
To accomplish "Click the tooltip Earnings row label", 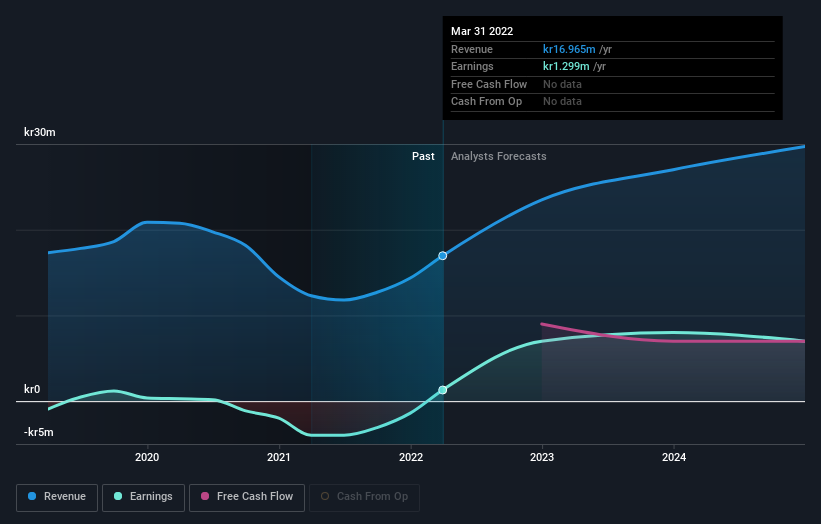I will pos(472,66).
